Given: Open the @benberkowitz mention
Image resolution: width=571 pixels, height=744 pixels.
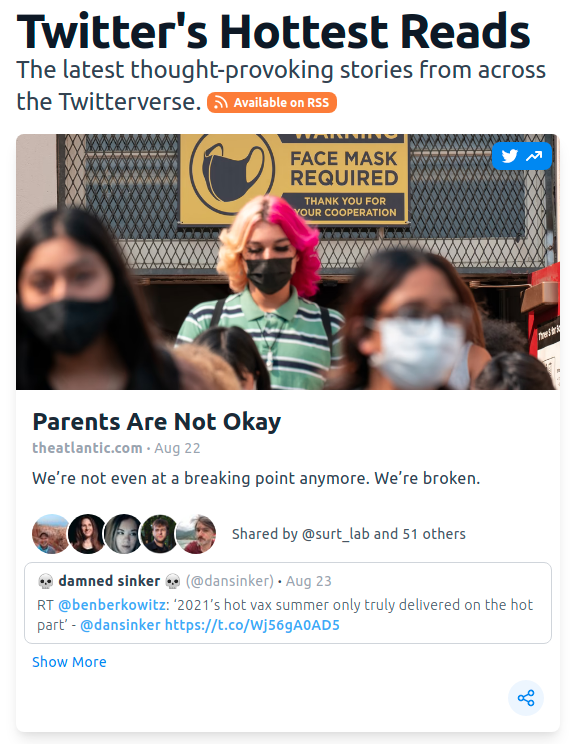Looking at the screenshot, I should [112, 605].
